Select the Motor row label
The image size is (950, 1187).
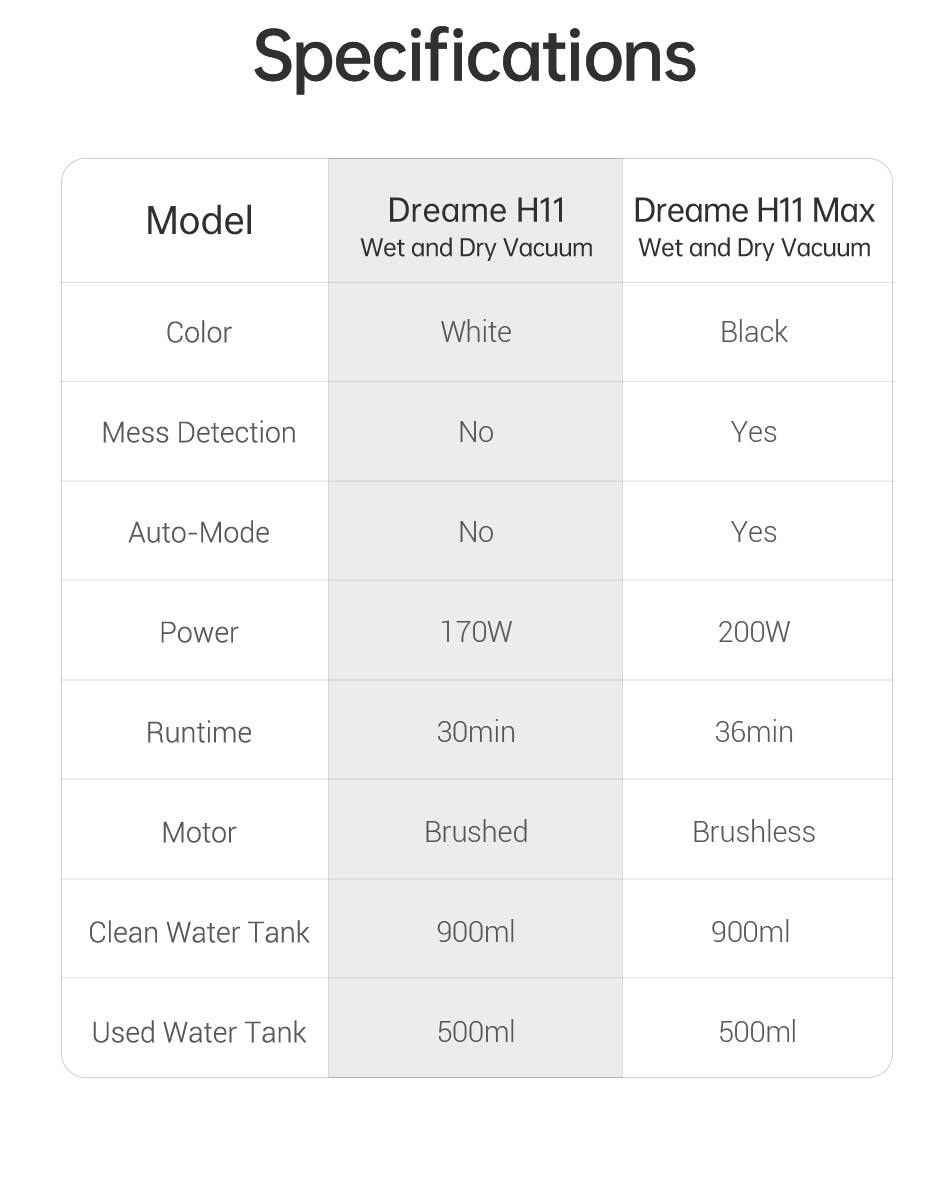tap(199, 832)
